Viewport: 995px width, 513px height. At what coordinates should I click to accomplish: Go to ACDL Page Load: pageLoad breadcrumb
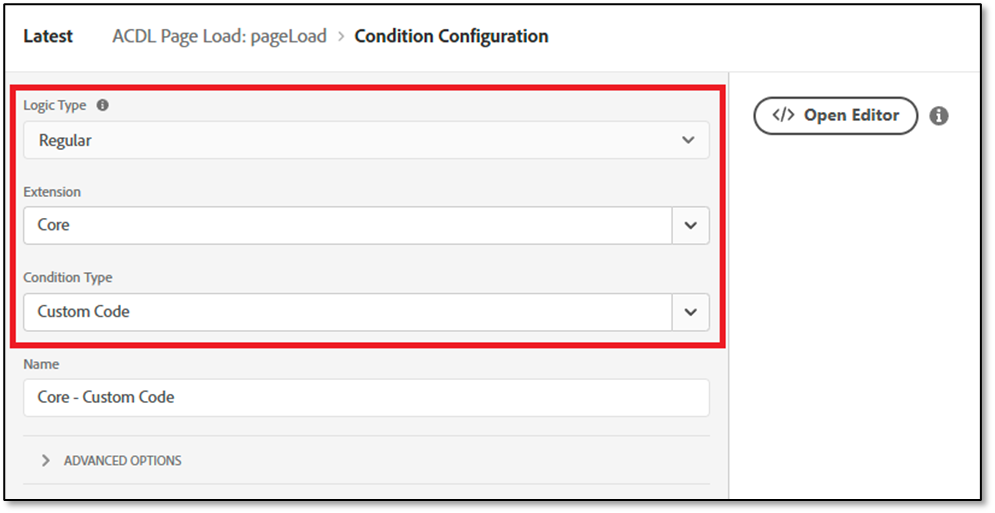(x=219, y=37)
